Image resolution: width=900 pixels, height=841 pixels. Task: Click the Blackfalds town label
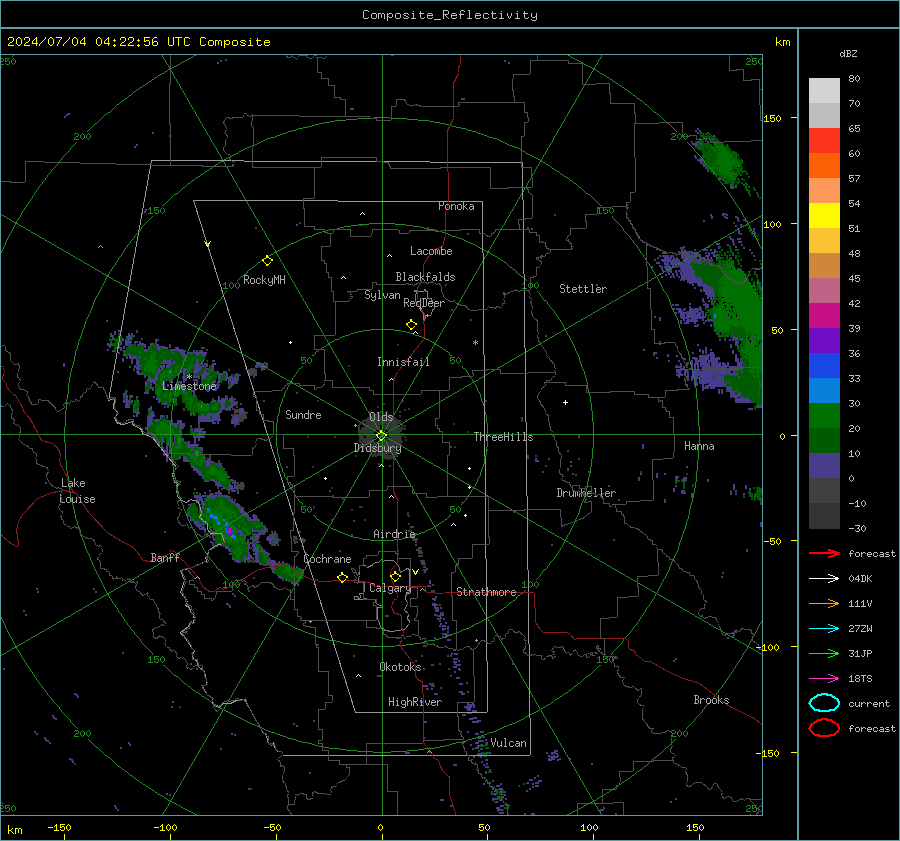pyautogui.click(x=425, y=277)
